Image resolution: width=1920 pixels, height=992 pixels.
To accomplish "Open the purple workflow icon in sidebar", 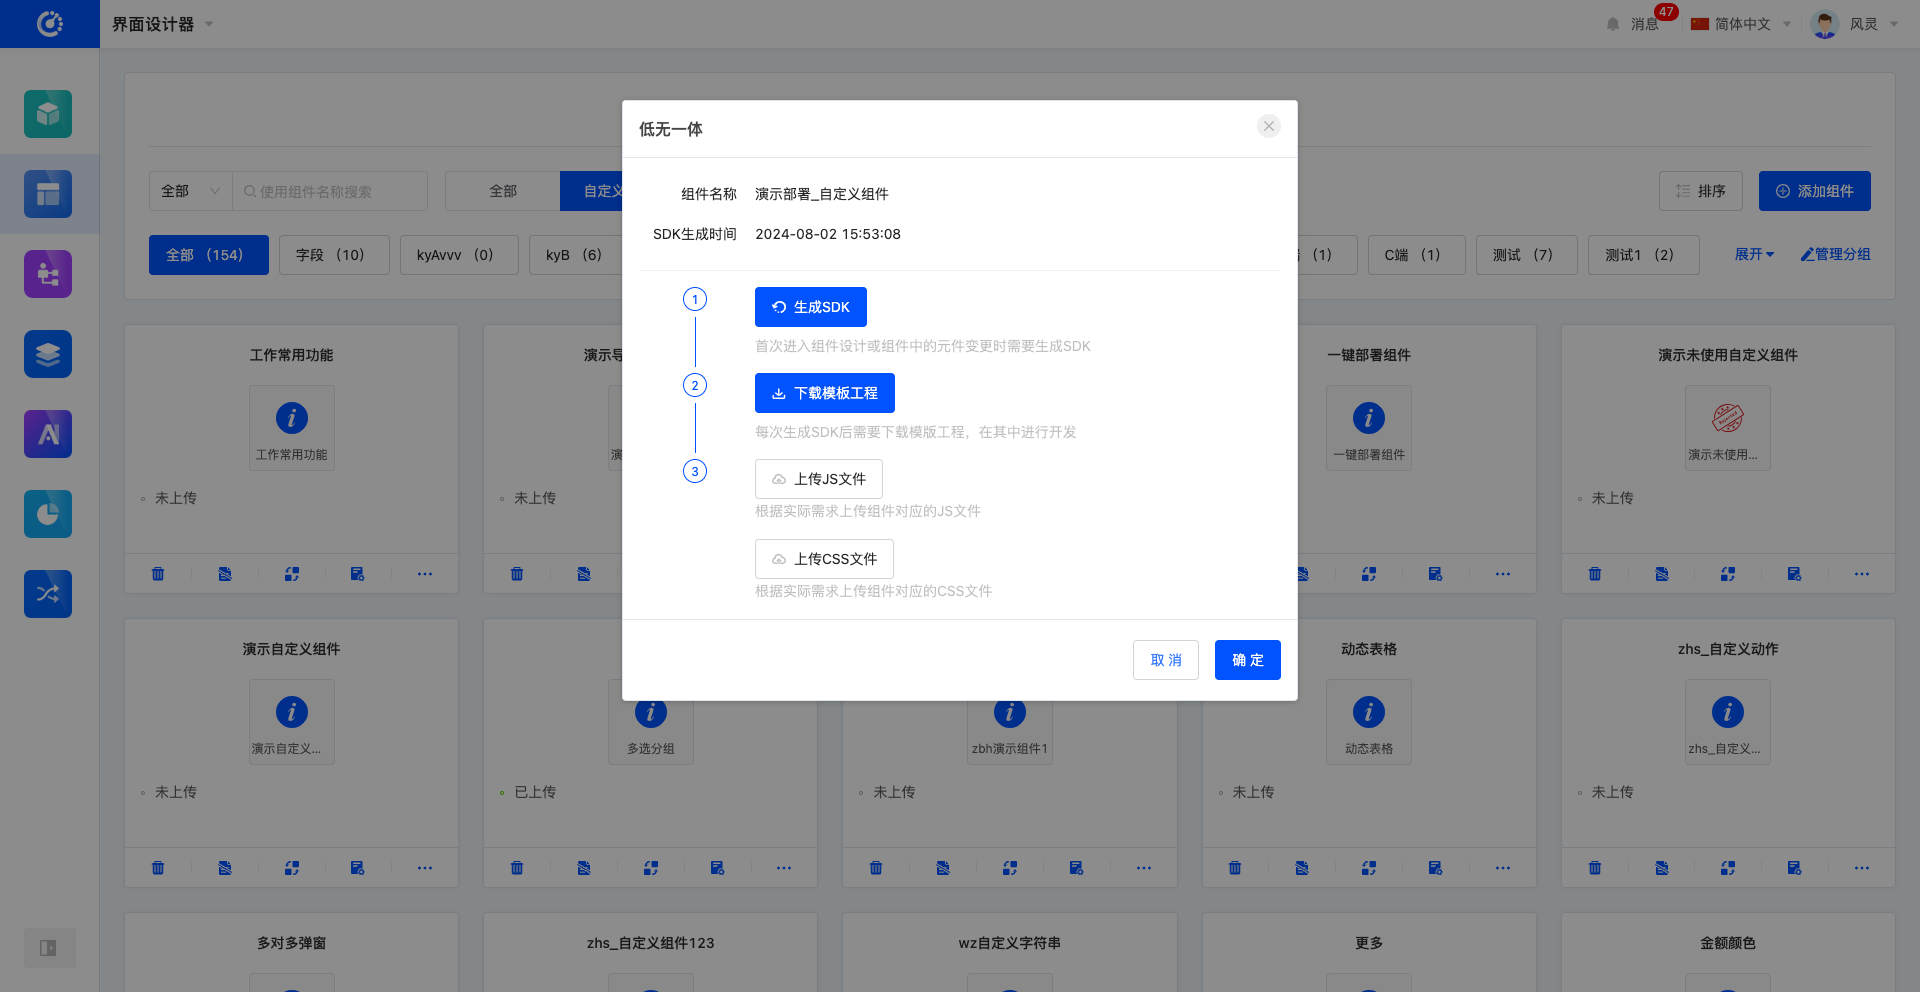I will (x=48, y=274).
